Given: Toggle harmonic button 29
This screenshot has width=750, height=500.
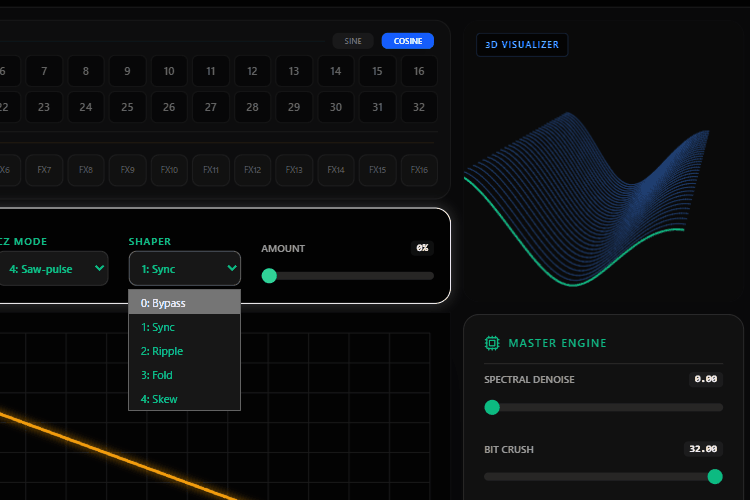Looking at the screenshot, I should [x=294, y=107].
